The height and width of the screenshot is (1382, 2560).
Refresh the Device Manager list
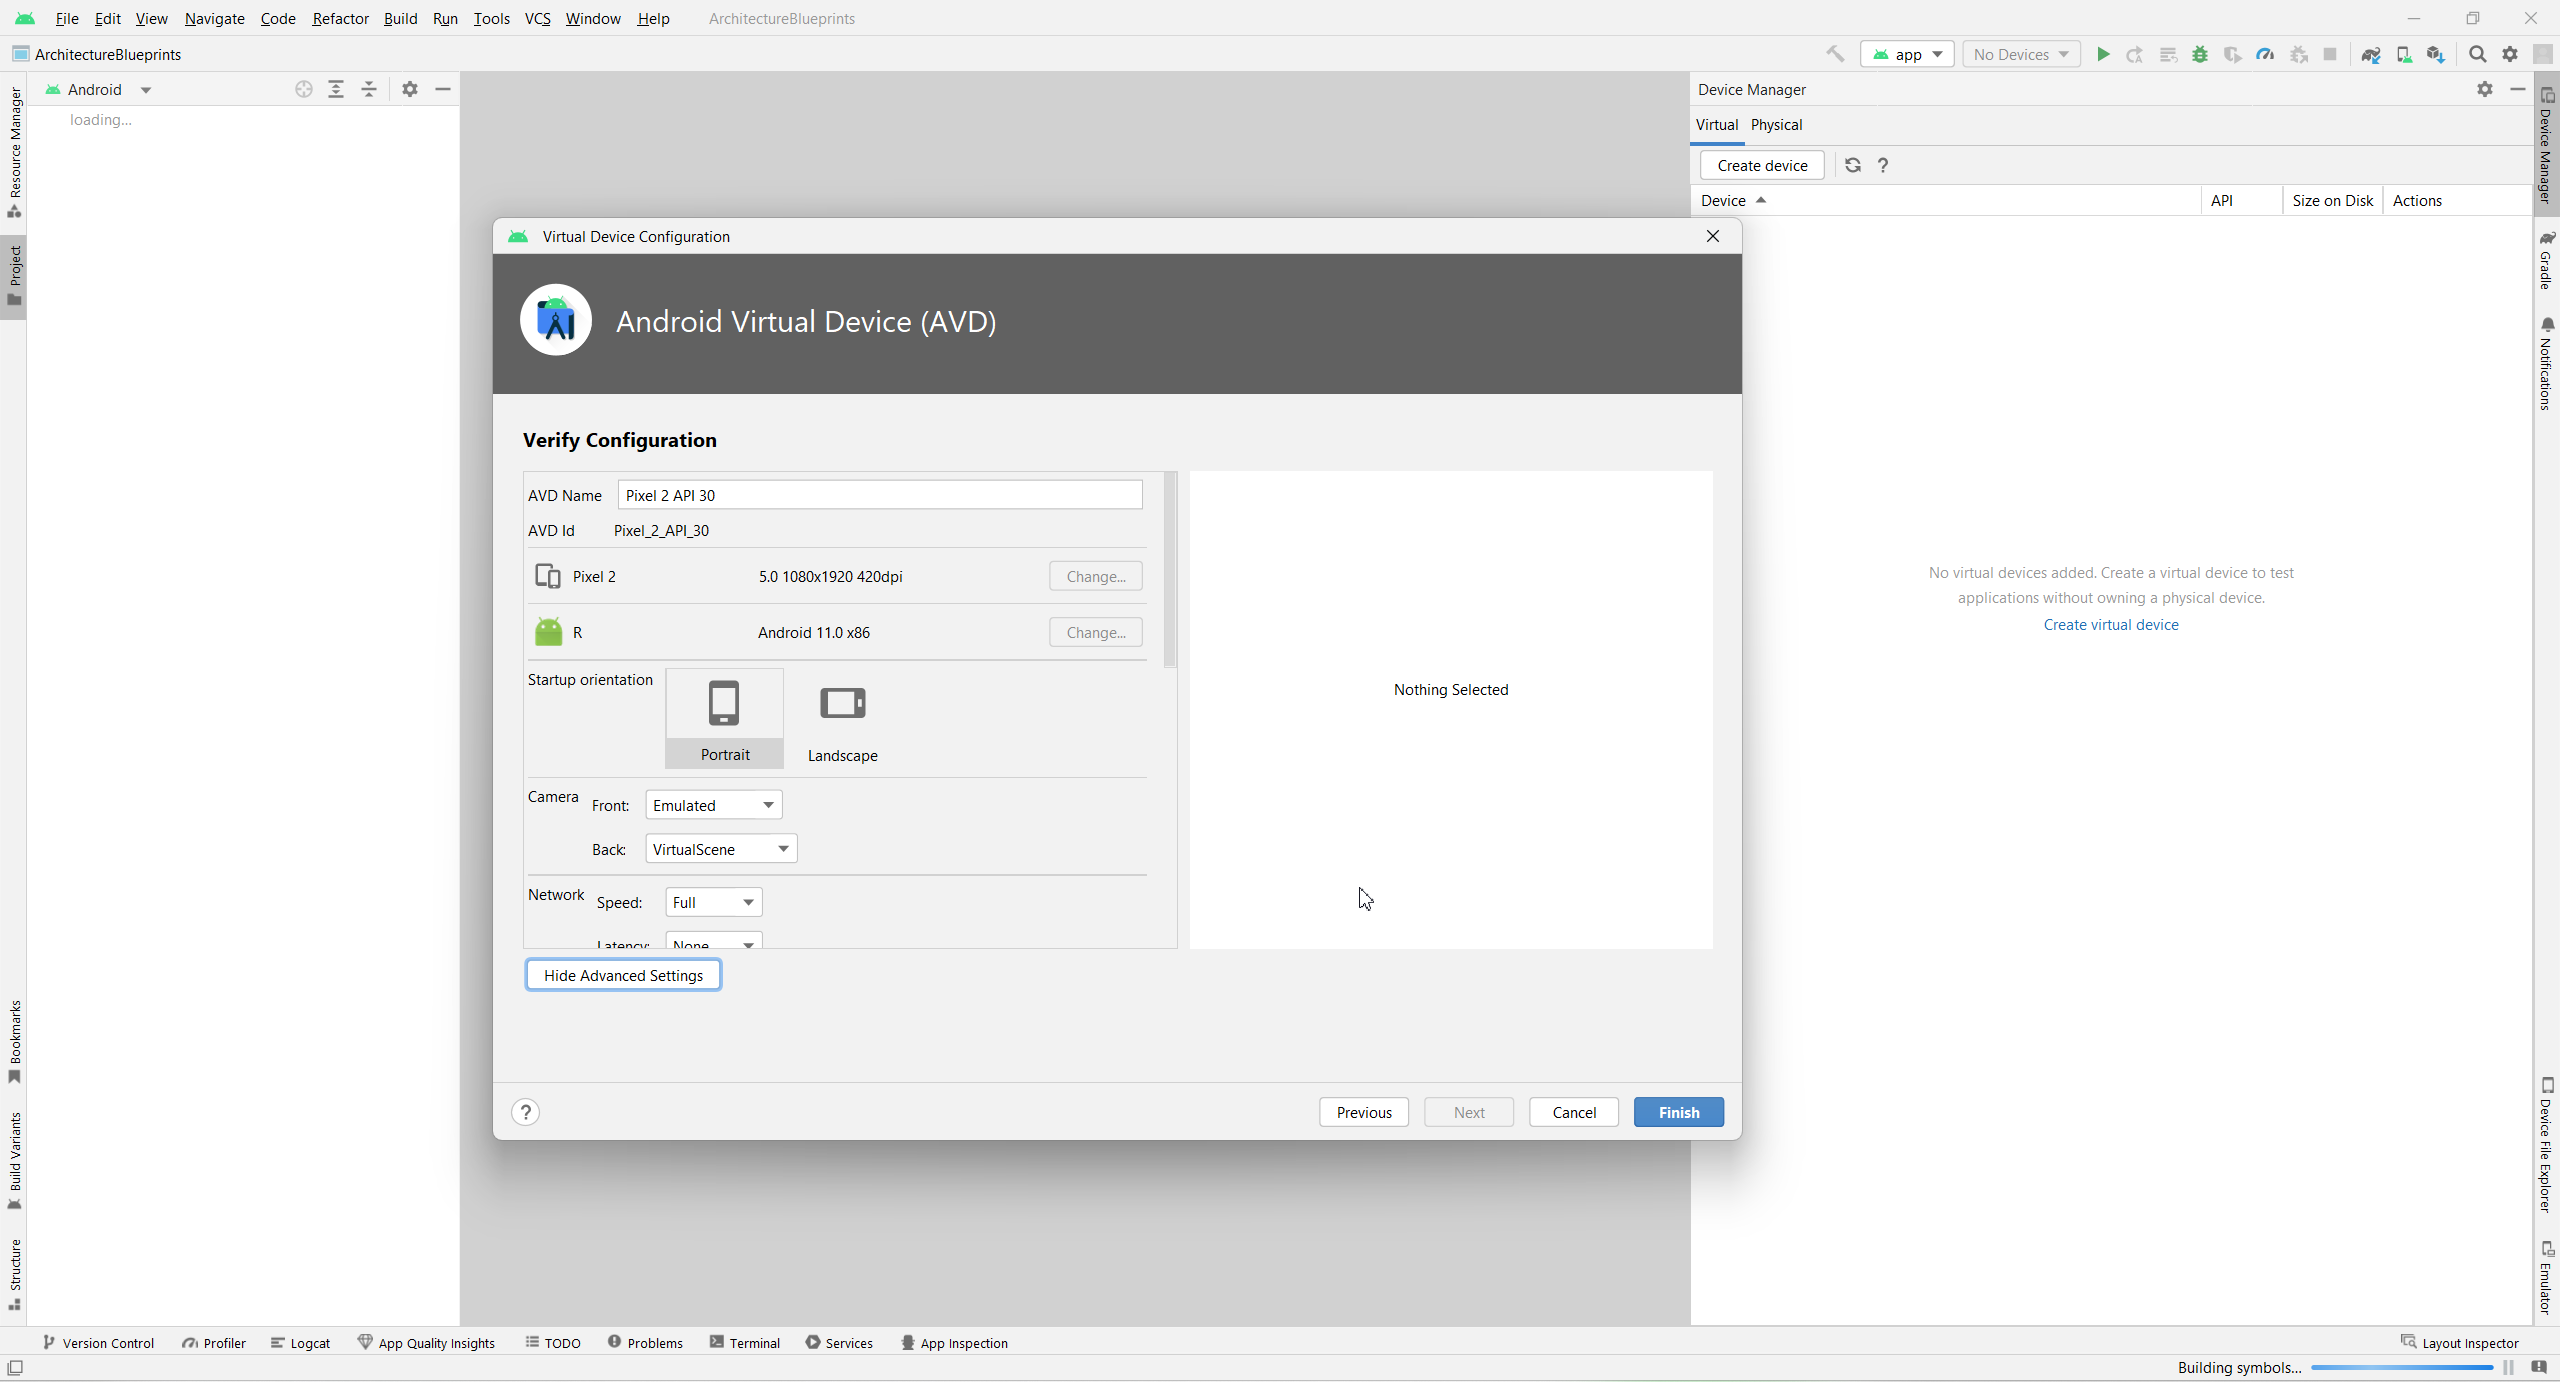click(x=1853, y=165)
